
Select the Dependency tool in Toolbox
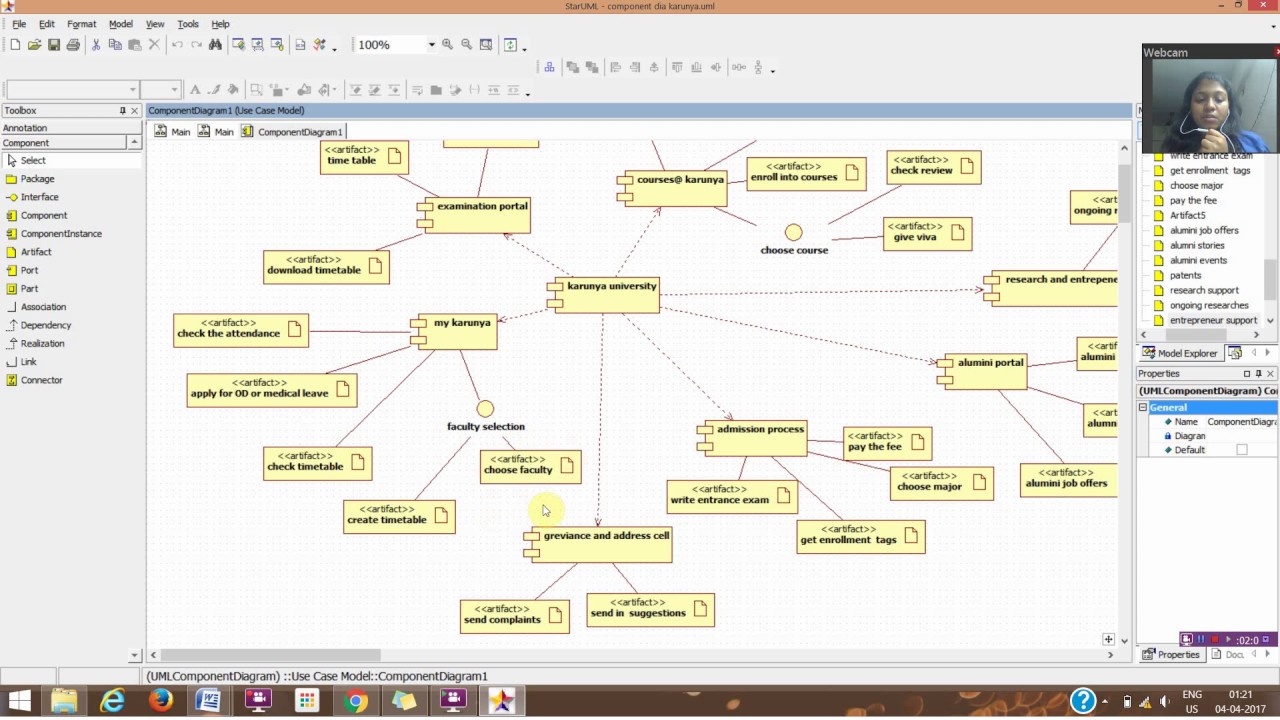45,325
